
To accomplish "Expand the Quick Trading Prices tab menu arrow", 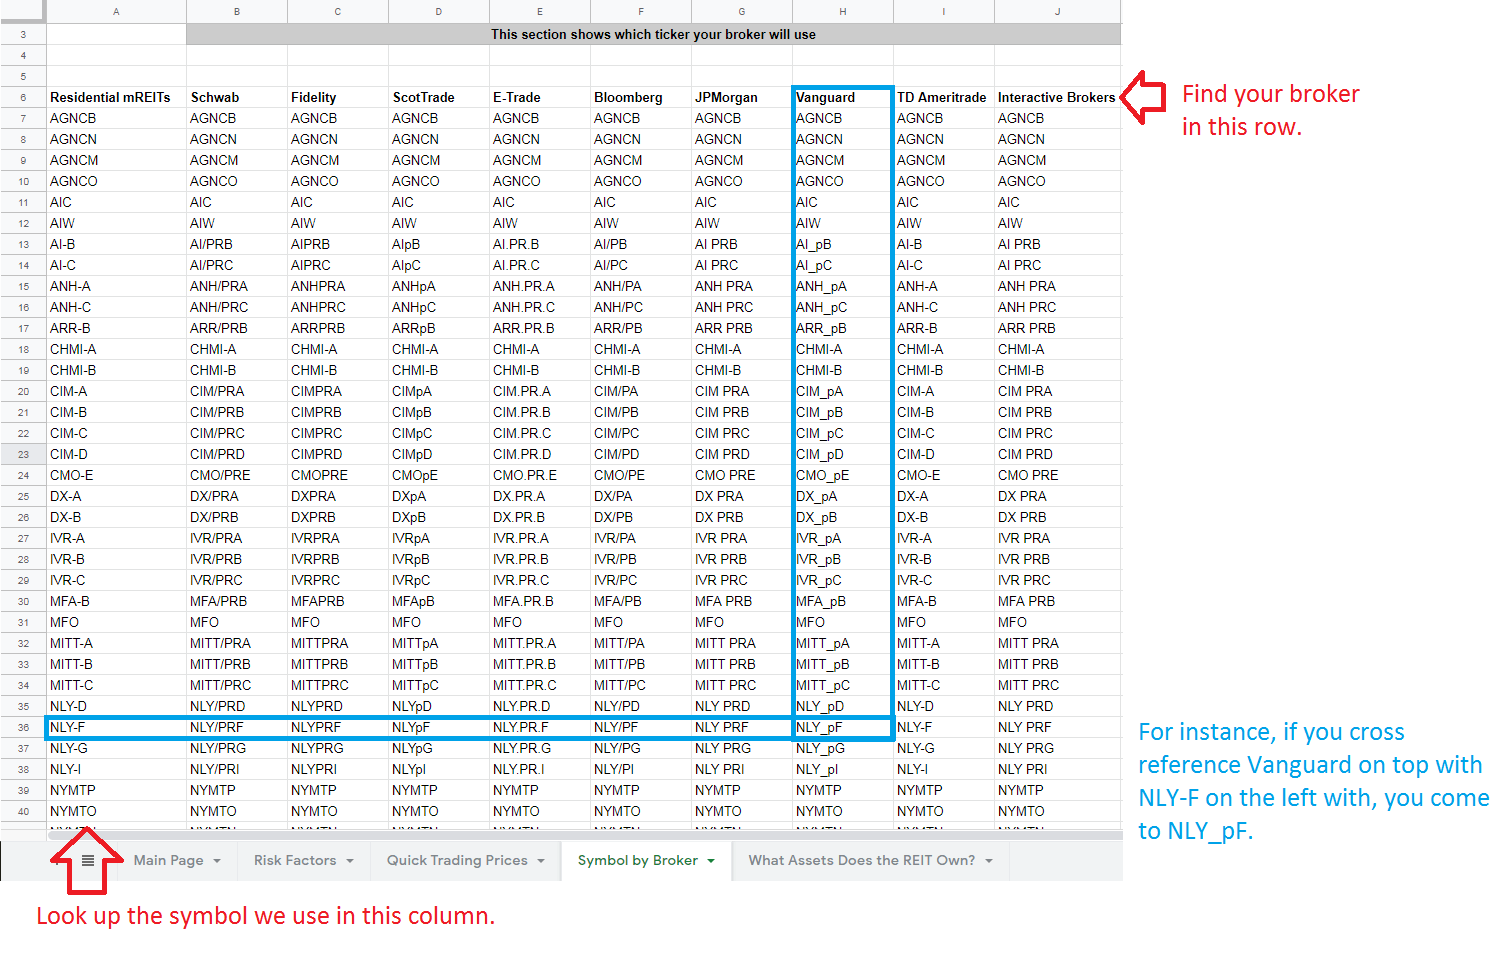I will [x=541, y=861].
